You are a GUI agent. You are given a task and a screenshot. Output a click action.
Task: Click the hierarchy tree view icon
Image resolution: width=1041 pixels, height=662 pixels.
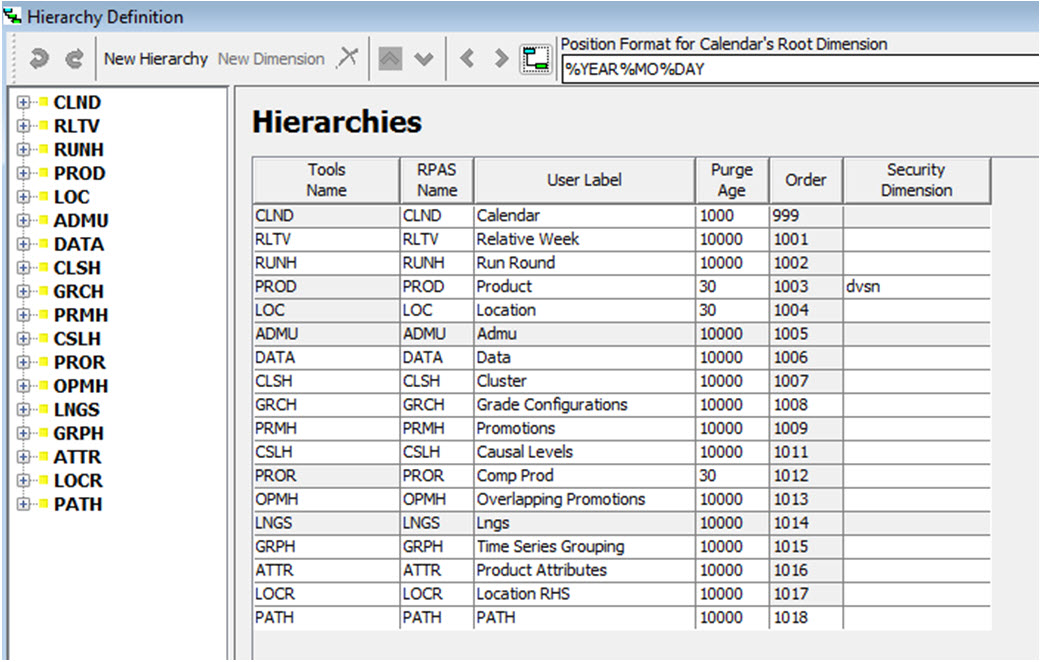(x=535, y=59)
